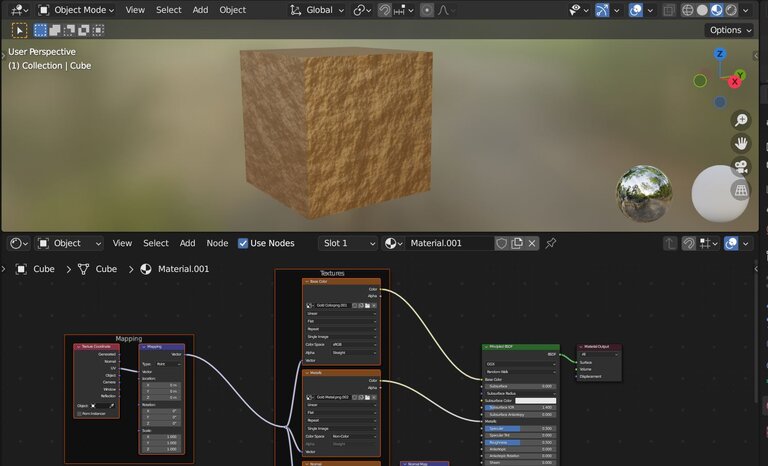Open the Node menu in shader editor

[217, 243]
